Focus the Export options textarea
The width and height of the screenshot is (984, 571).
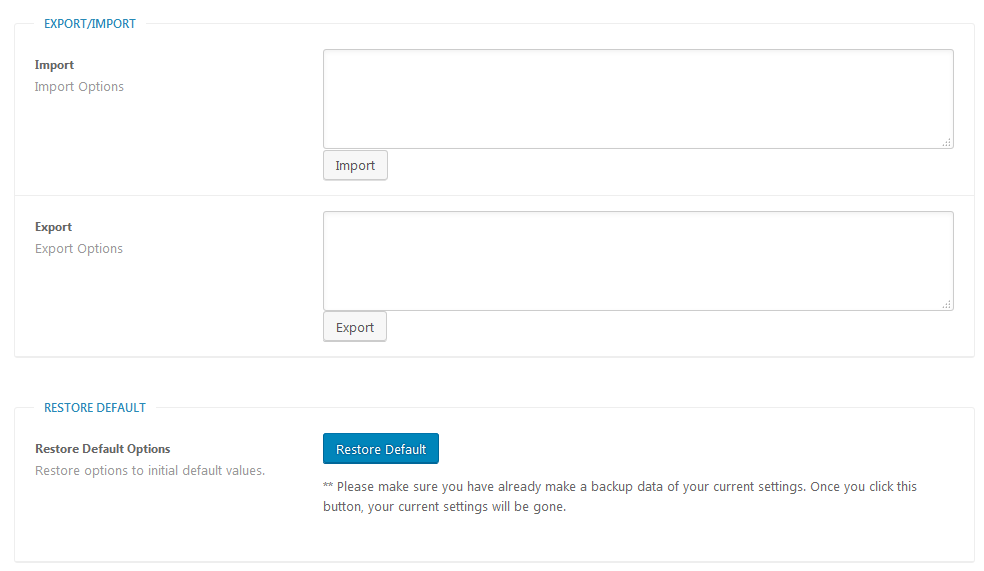(638, 261)
